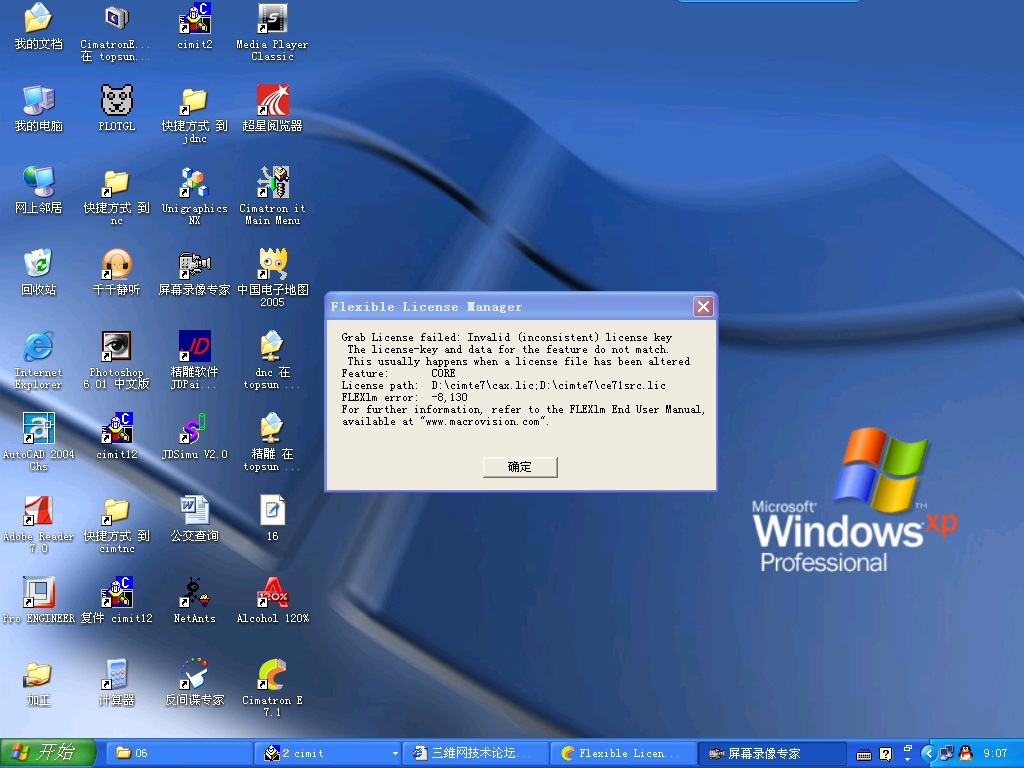Click the network connection tray icon
Image resolution: width=1024 pixels, height=768 pixels.
pos(946,753)
